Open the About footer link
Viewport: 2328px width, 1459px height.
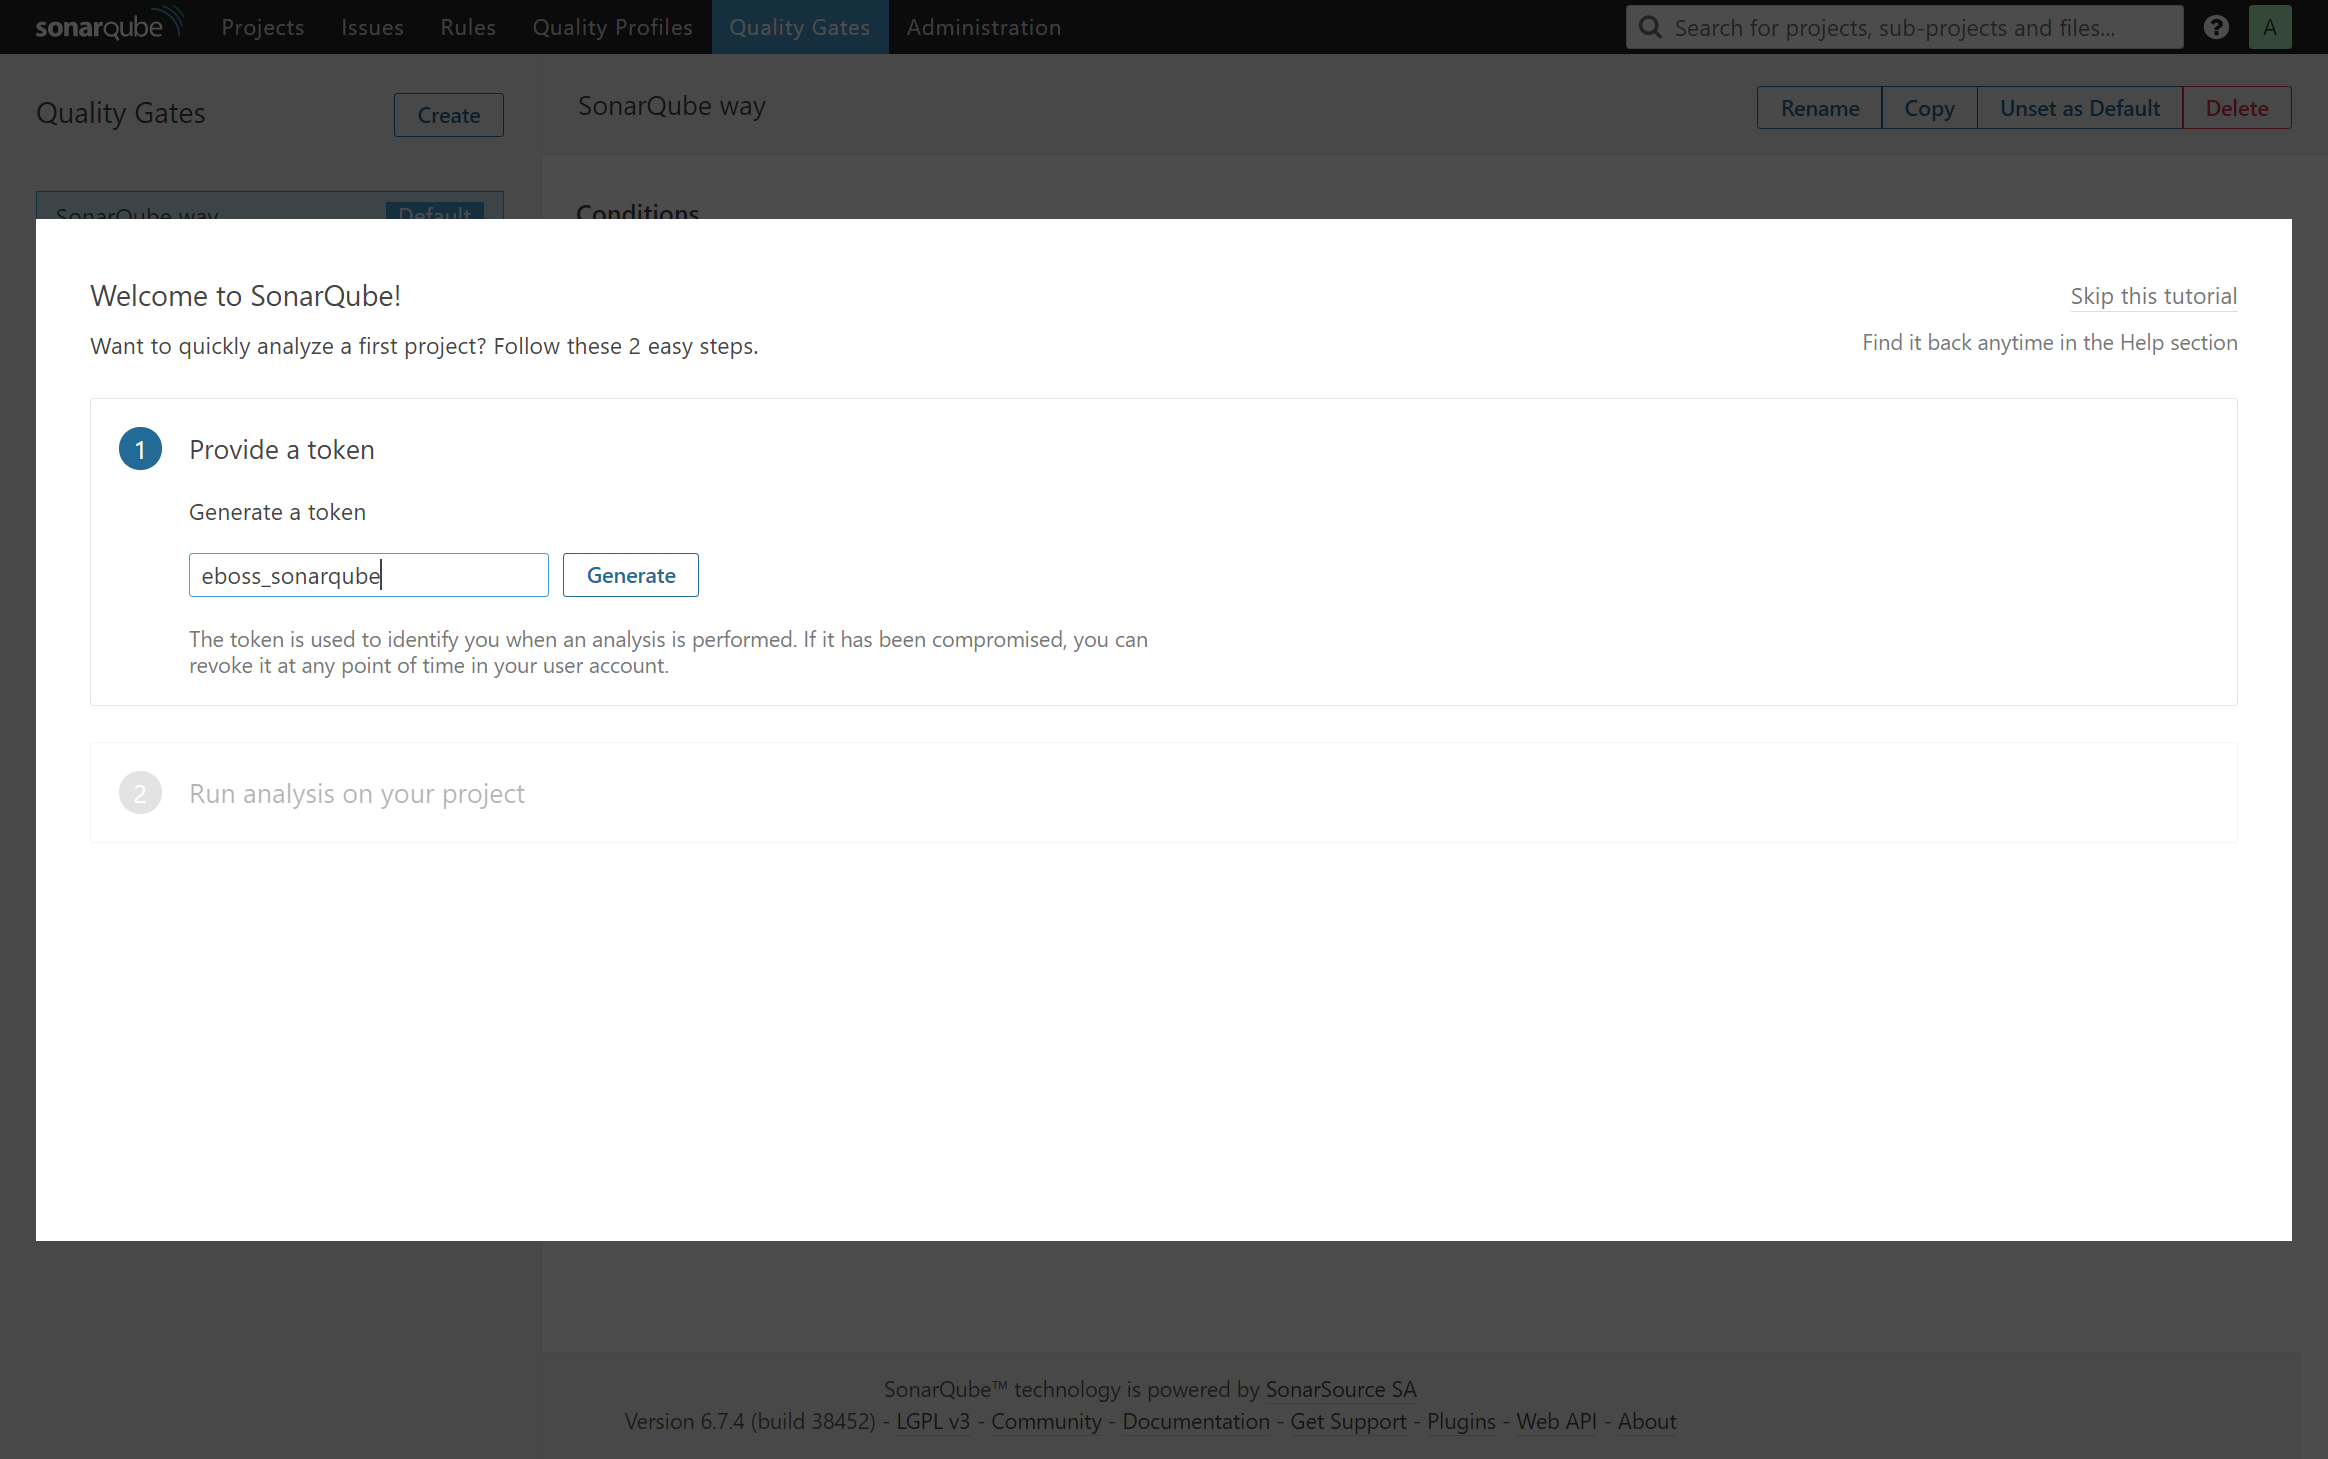1647,1421
